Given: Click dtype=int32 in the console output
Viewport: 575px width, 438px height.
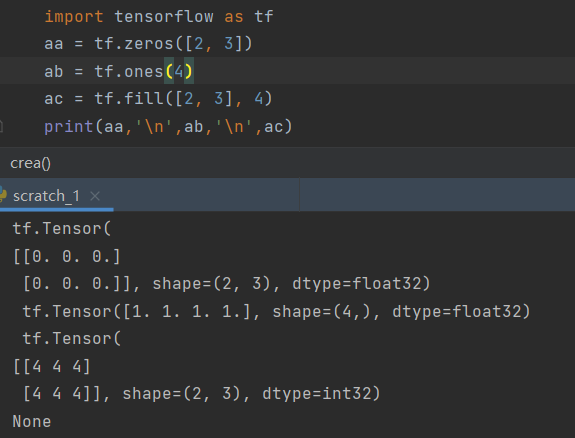Looking at the screenshot, I should click(321, 394).
